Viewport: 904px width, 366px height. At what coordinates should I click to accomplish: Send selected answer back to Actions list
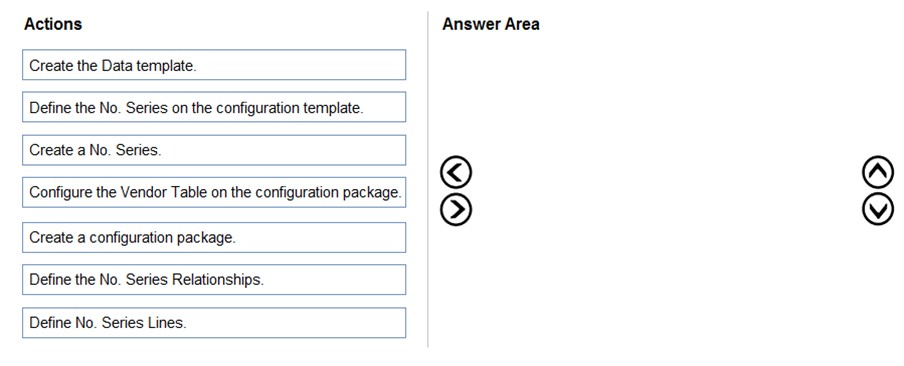455,172
